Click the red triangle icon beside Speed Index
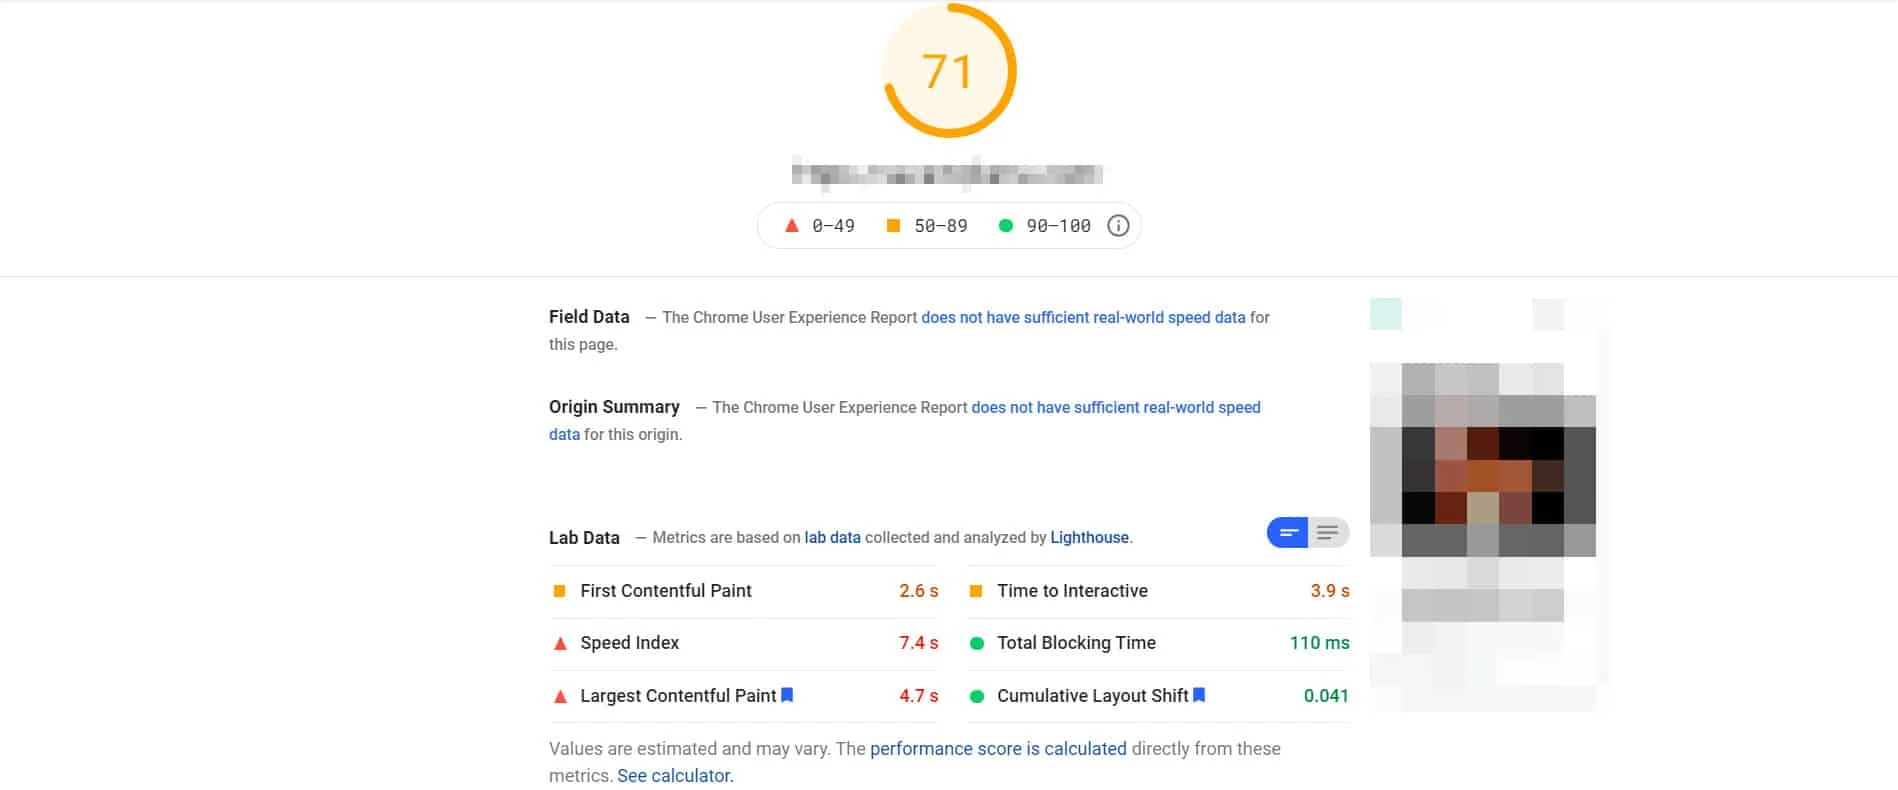This screenshot has width=1898, height=790. 560,643
